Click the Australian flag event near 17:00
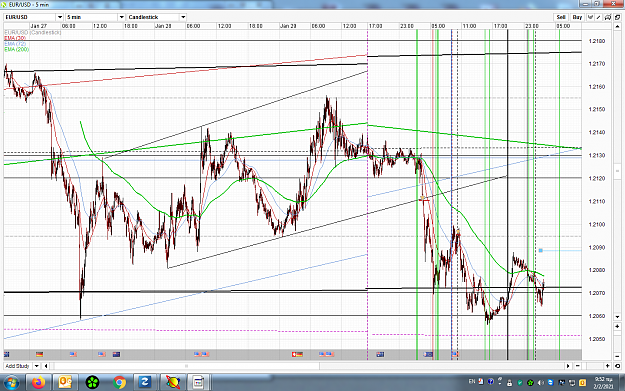The width and height of the screenshot is (625, 391). click(x=380, y=354)
